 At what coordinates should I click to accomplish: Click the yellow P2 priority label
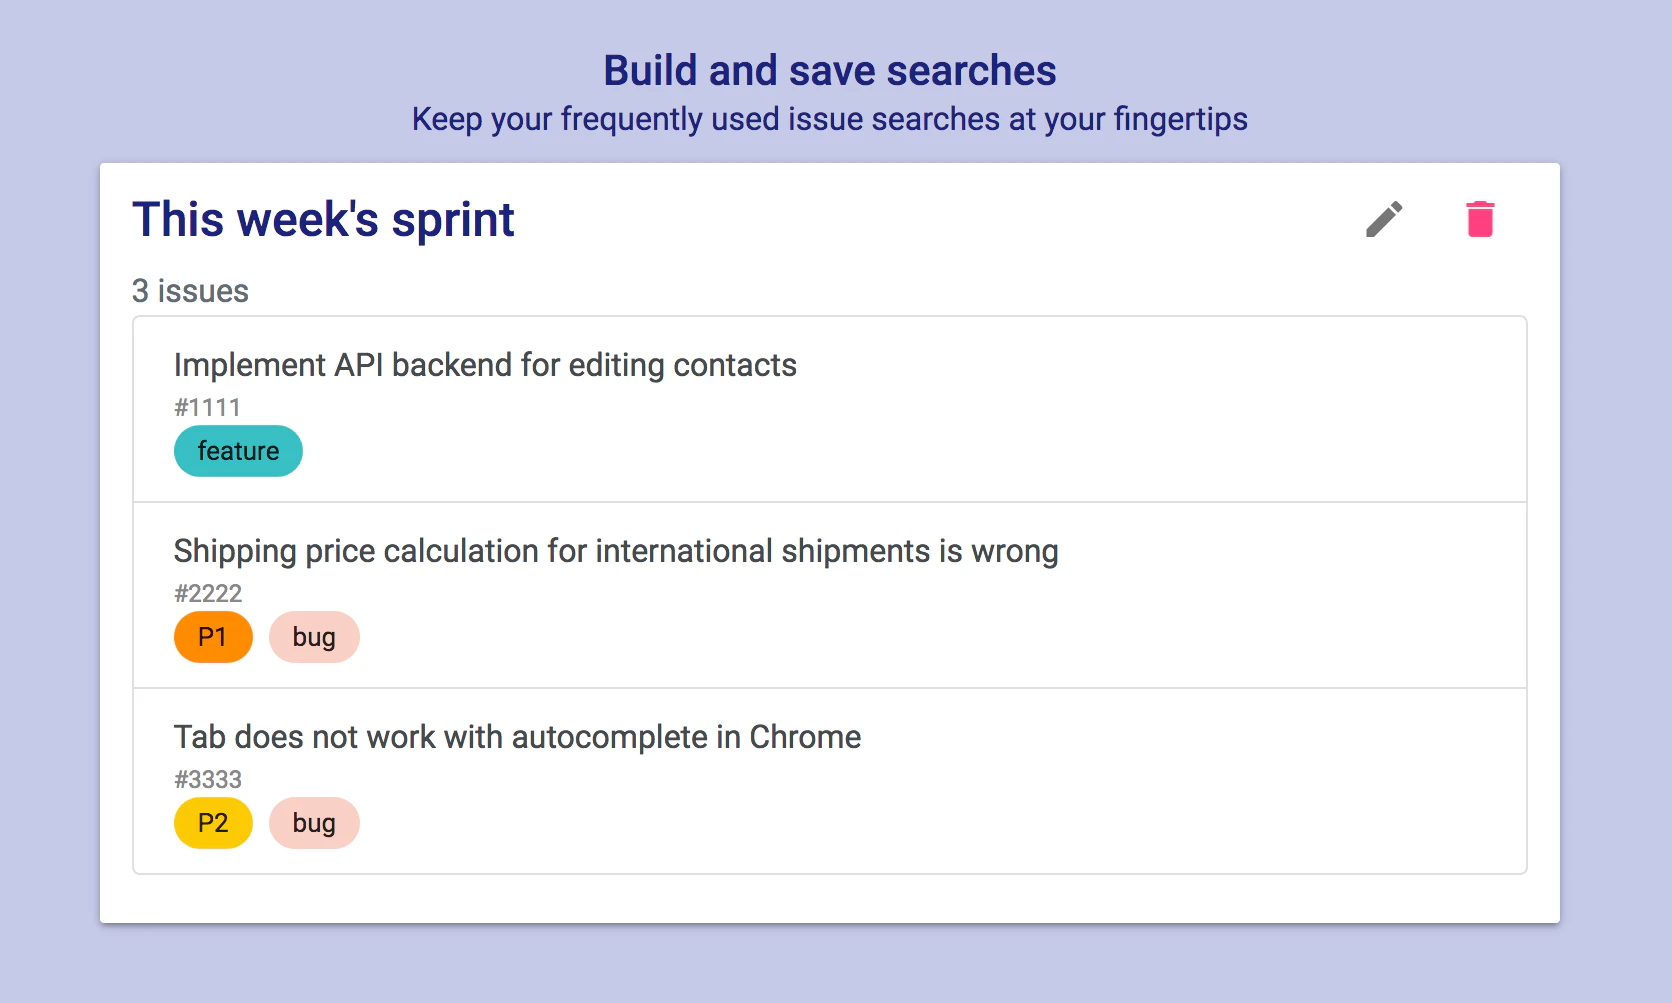coord(213,823)
